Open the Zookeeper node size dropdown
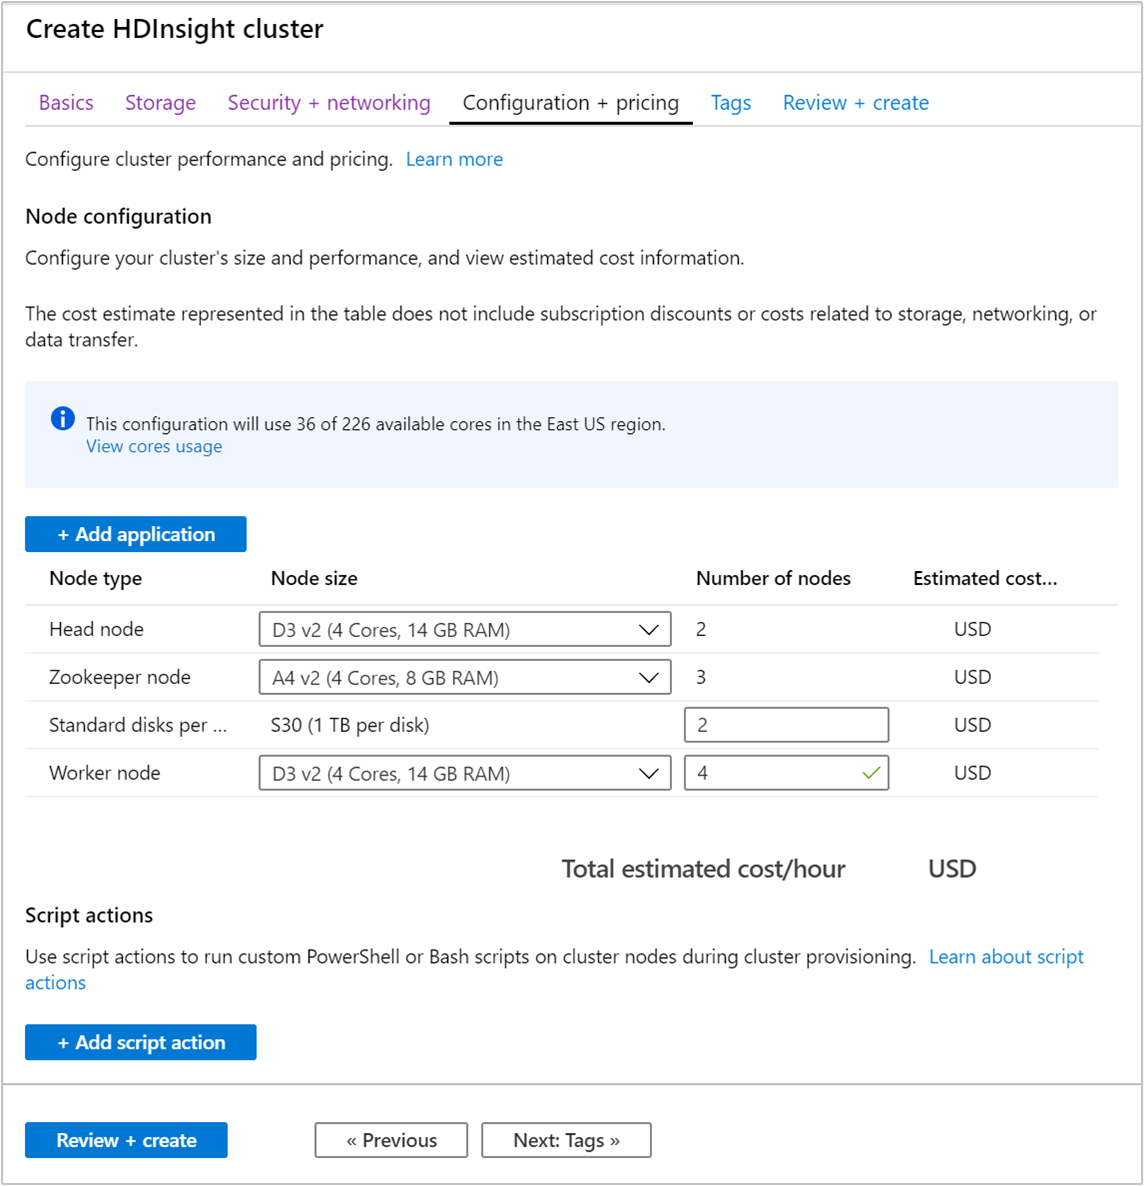1144x1186 pixels. click(x=651, y=677)
